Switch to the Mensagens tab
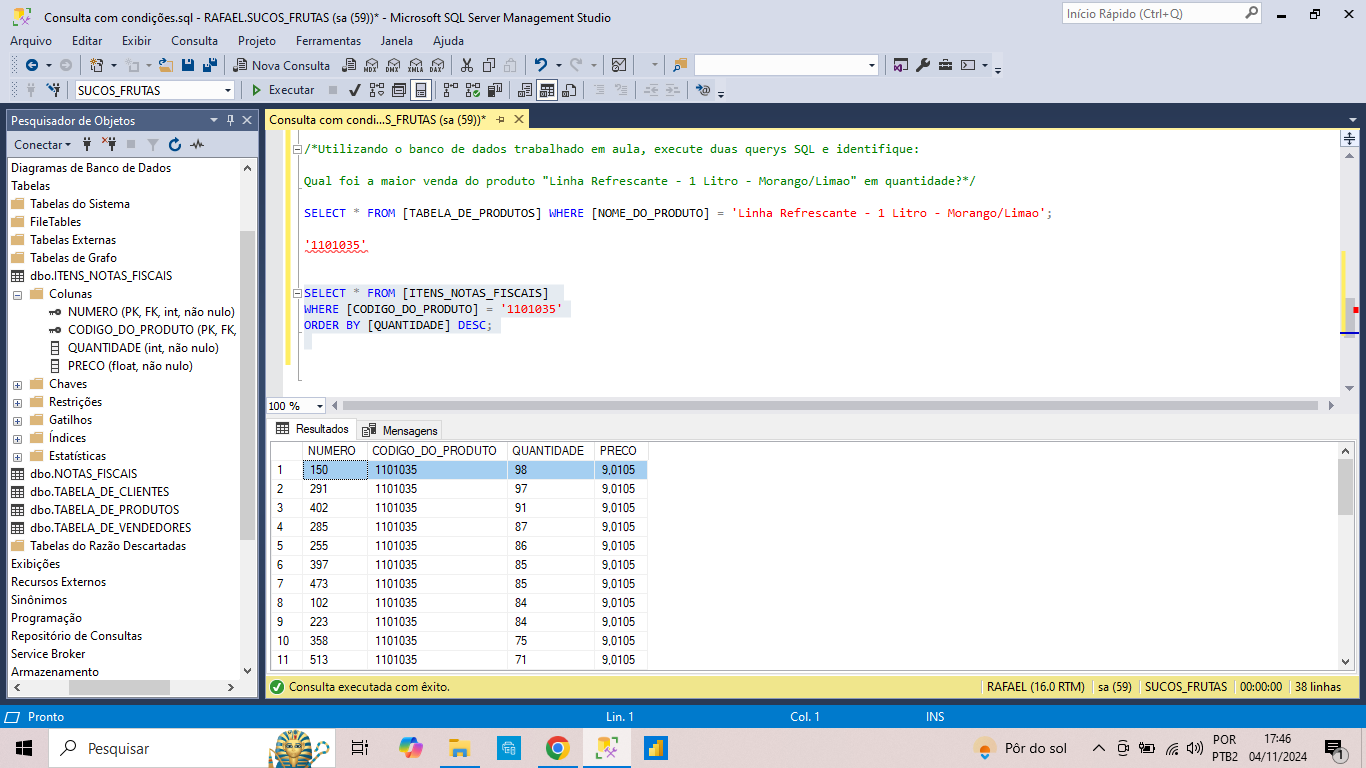 (400, 430)
